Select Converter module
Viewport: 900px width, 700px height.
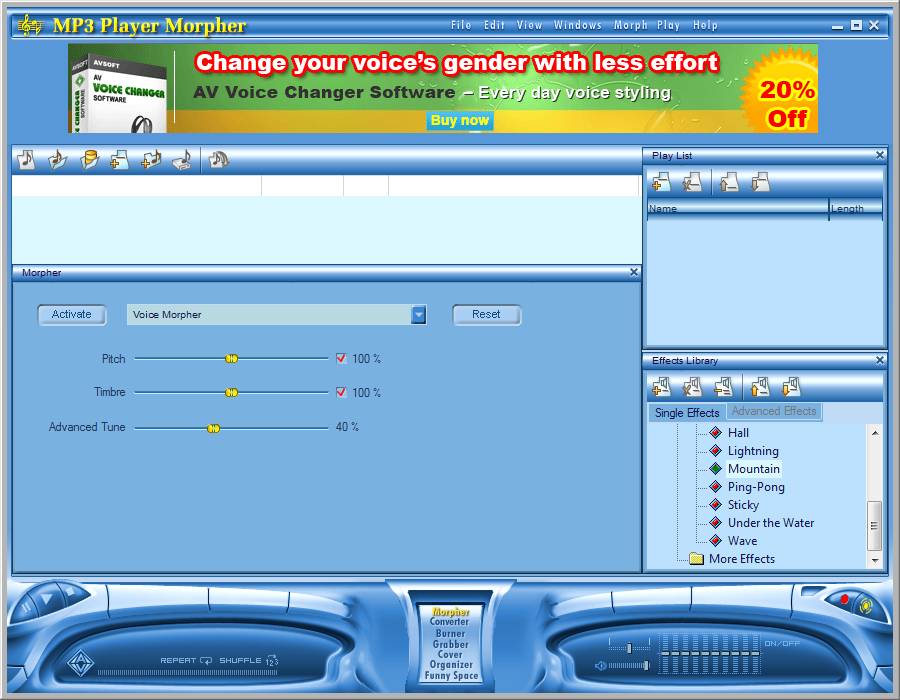449,622
